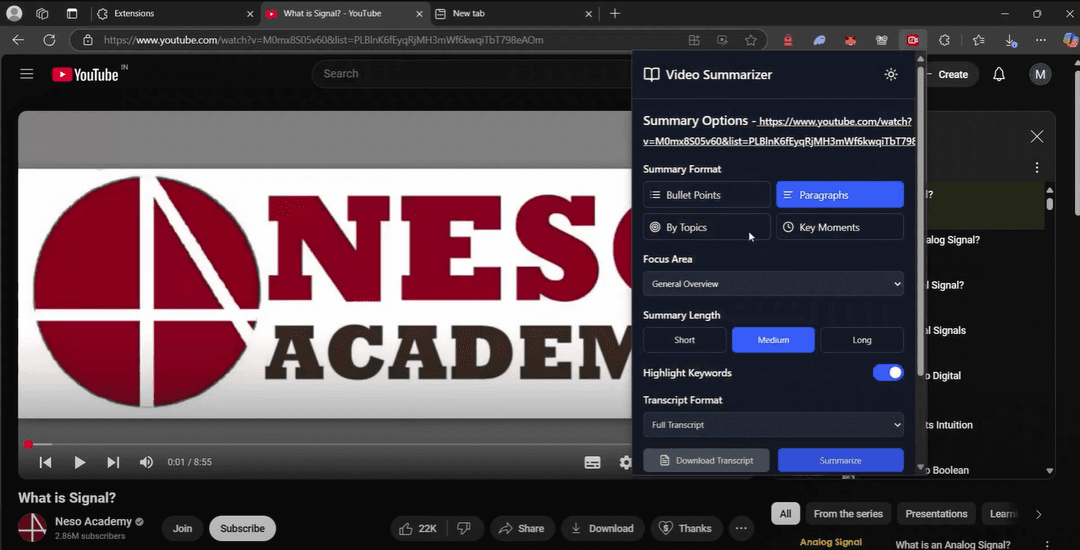The image size is (1080, 550).
Task: Click the browser address bar URL
Action: (x=324, y=40)
